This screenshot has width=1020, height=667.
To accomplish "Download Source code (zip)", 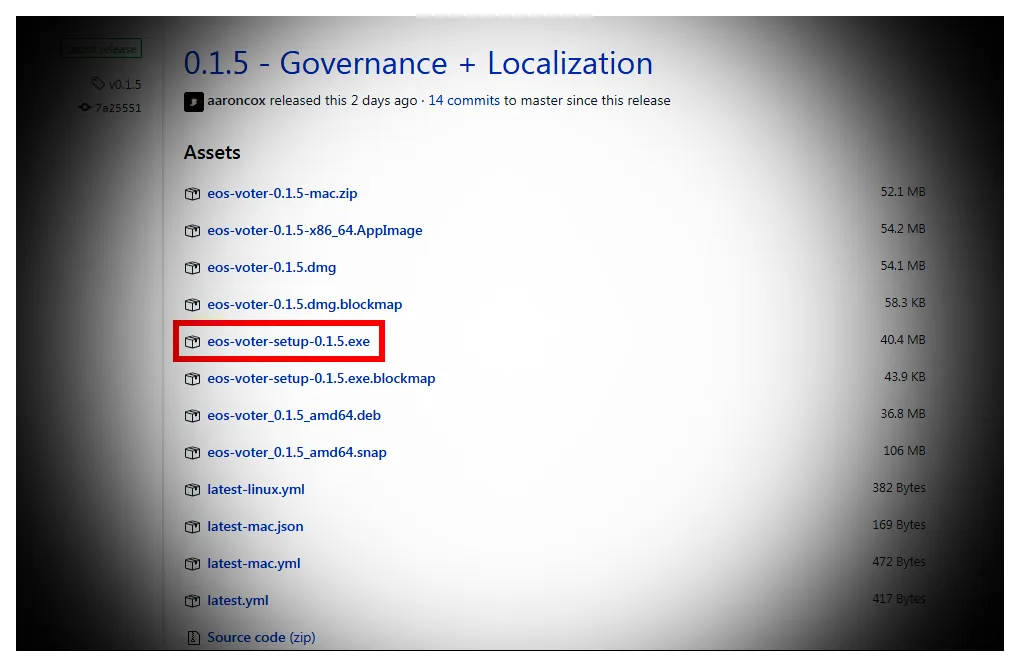I will (261, 637).
